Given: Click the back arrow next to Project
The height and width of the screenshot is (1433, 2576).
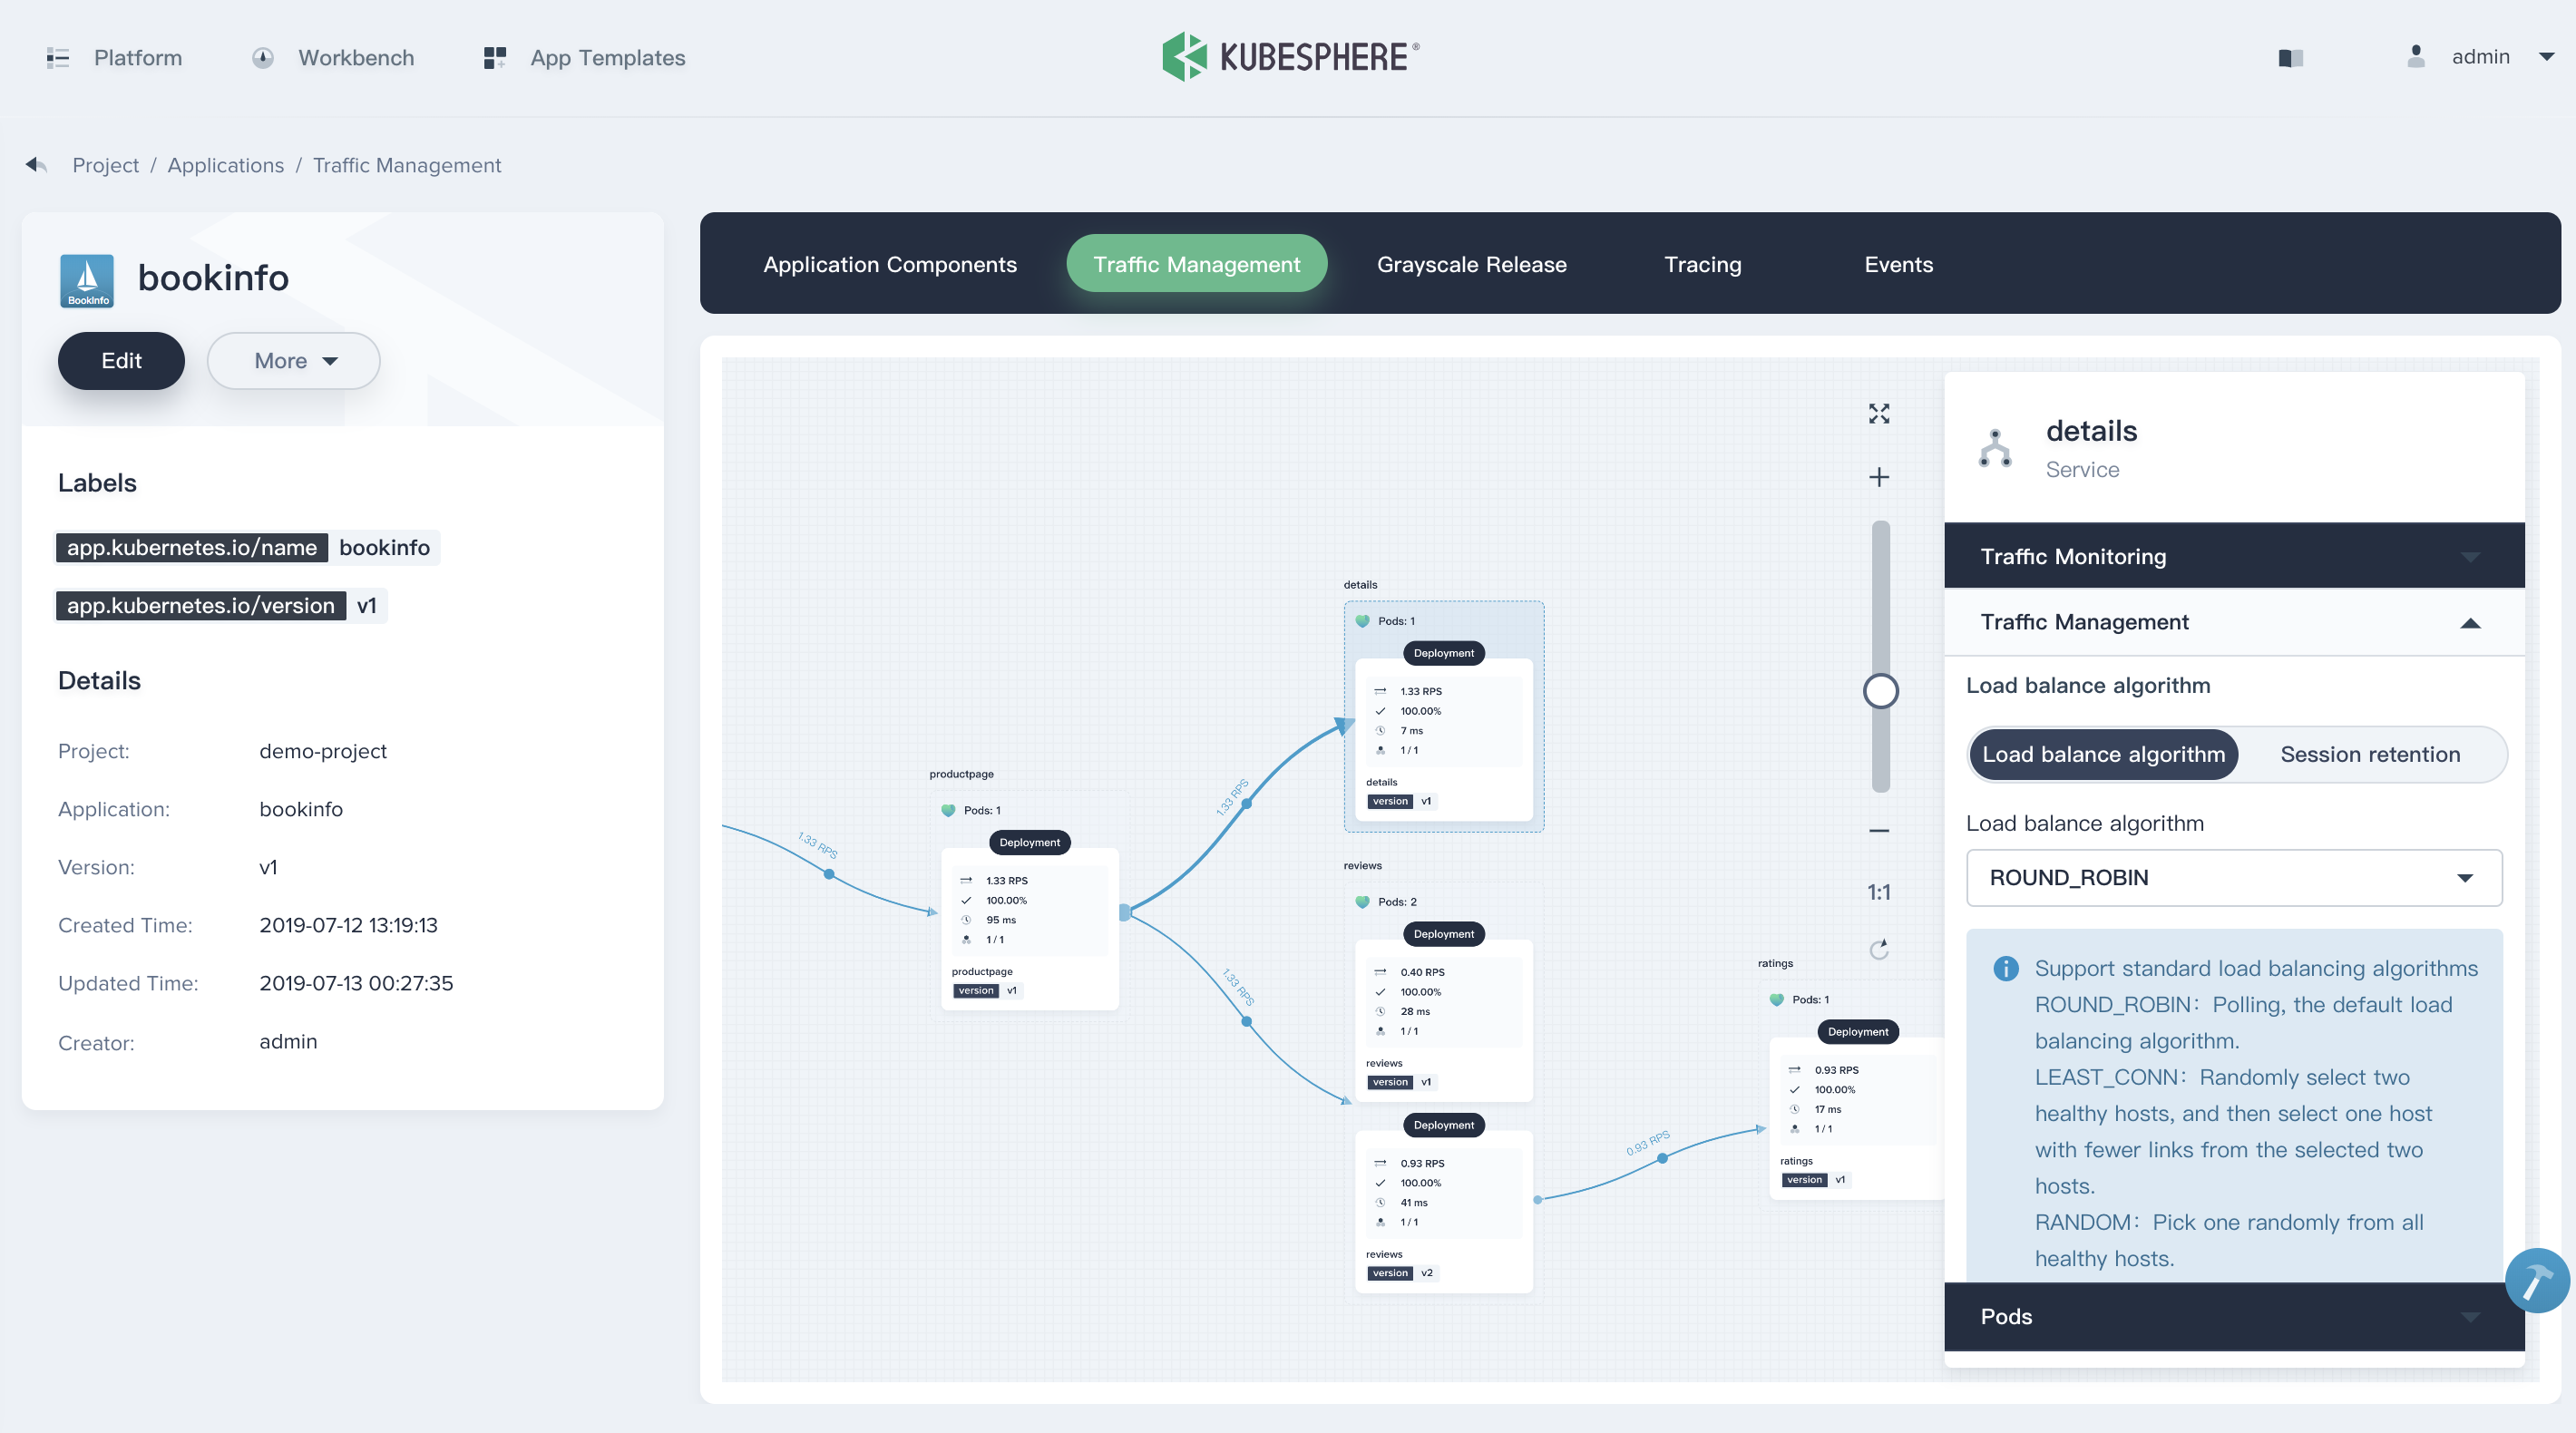Looking at the screenshot, I should tap(36, 165).
